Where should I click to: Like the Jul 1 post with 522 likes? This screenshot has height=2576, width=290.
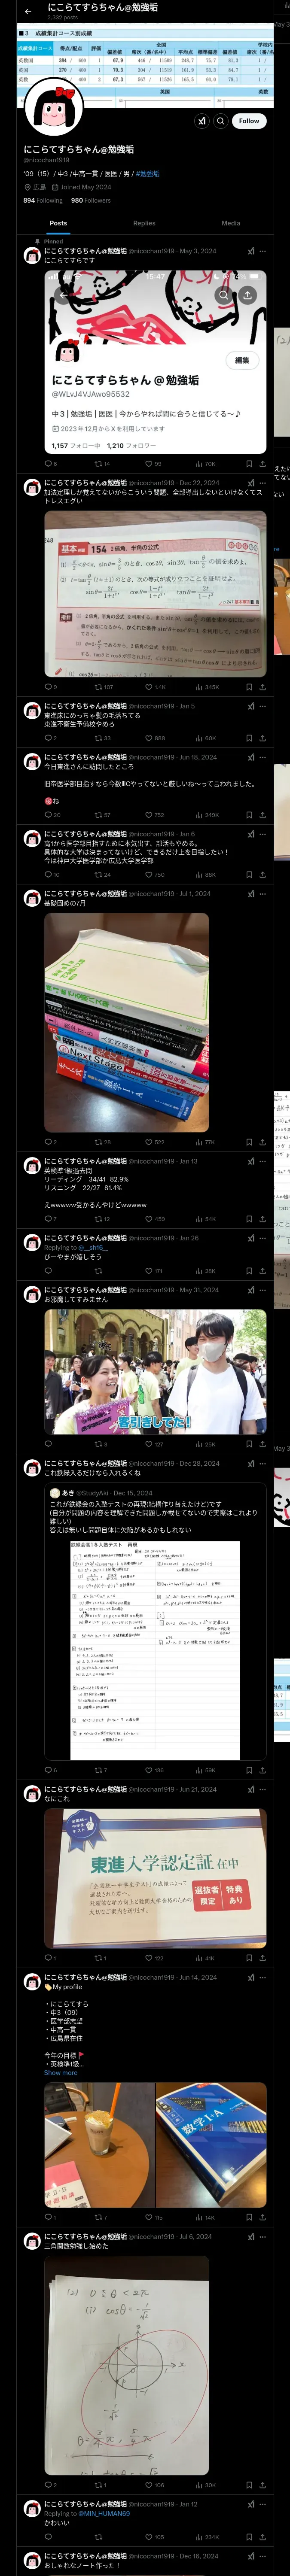pyautogui.click(x=154, y=1142)
